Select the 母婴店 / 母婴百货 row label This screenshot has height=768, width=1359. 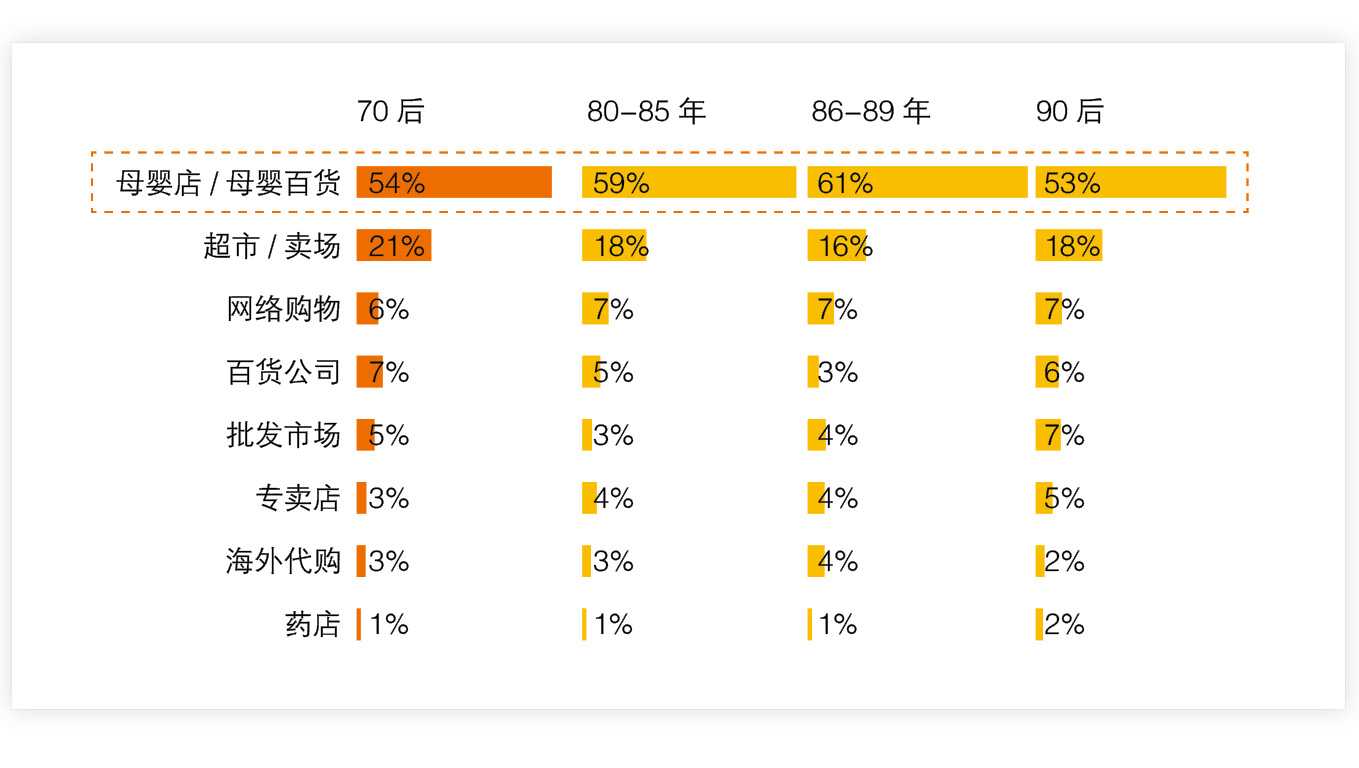pos(228,183)
